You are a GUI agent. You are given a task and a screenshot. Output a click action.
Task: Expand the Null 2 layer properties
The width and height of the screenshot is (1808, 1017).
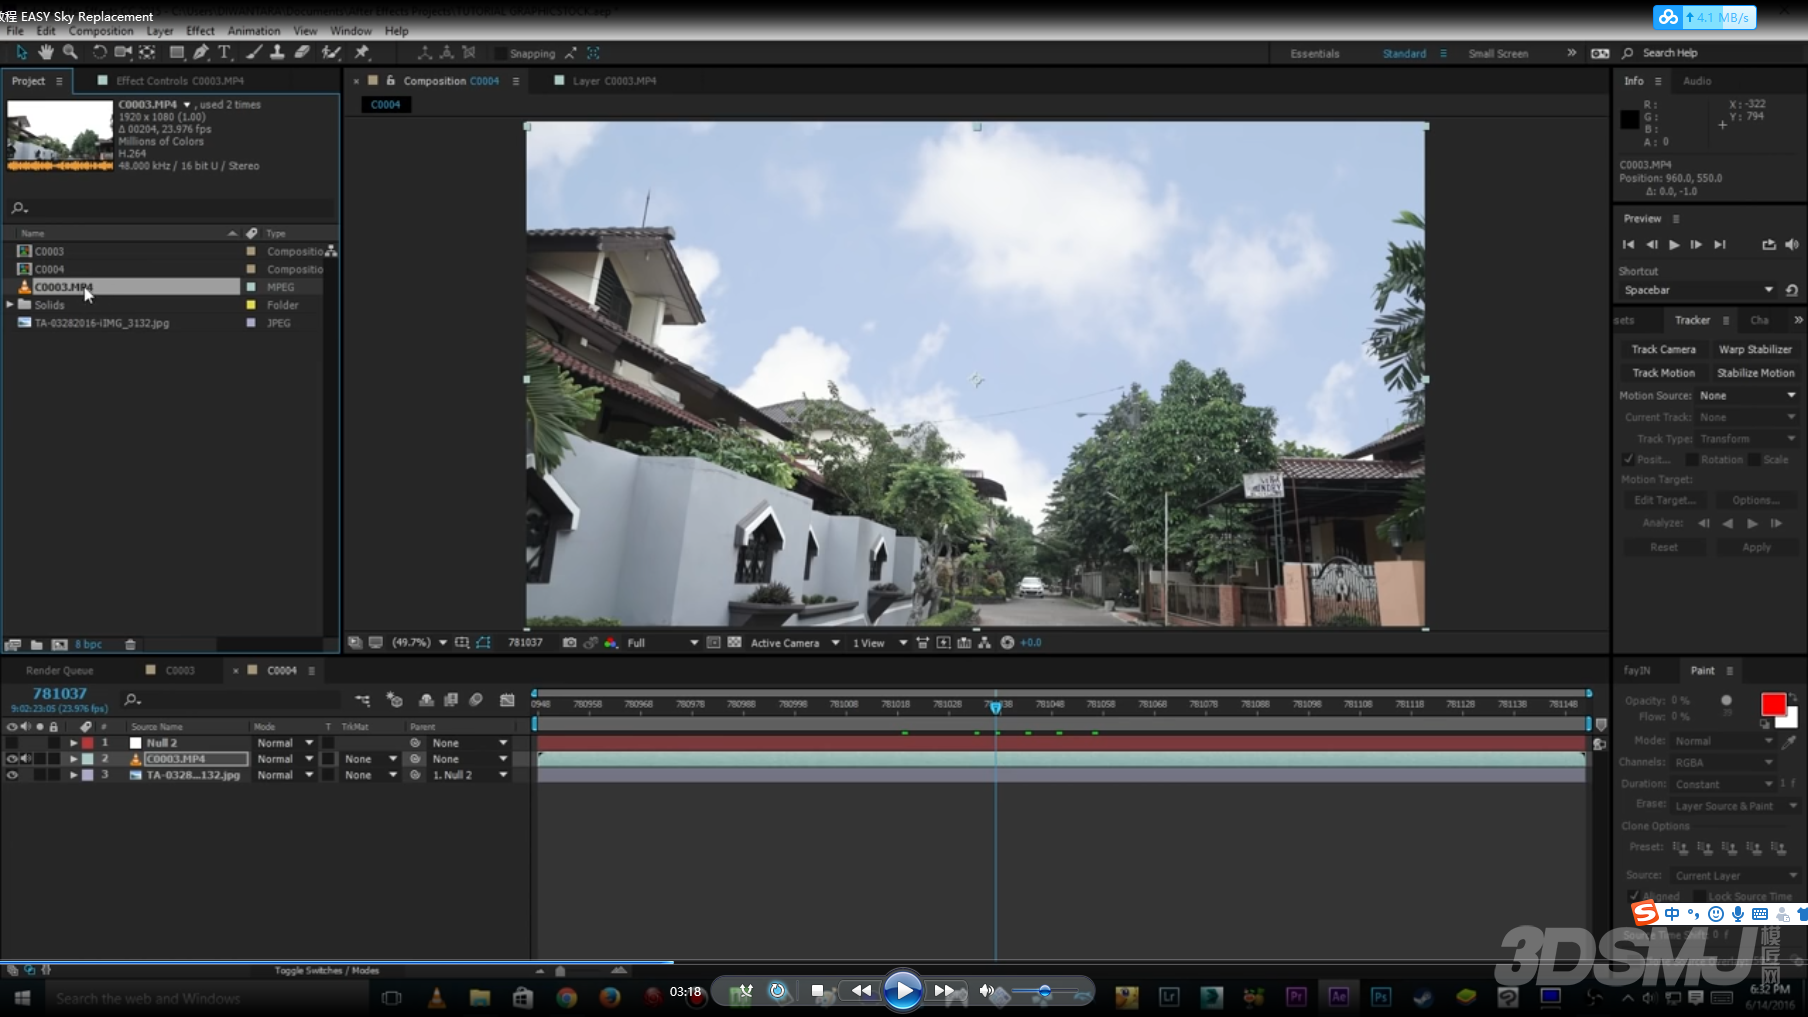coord(73,743)
